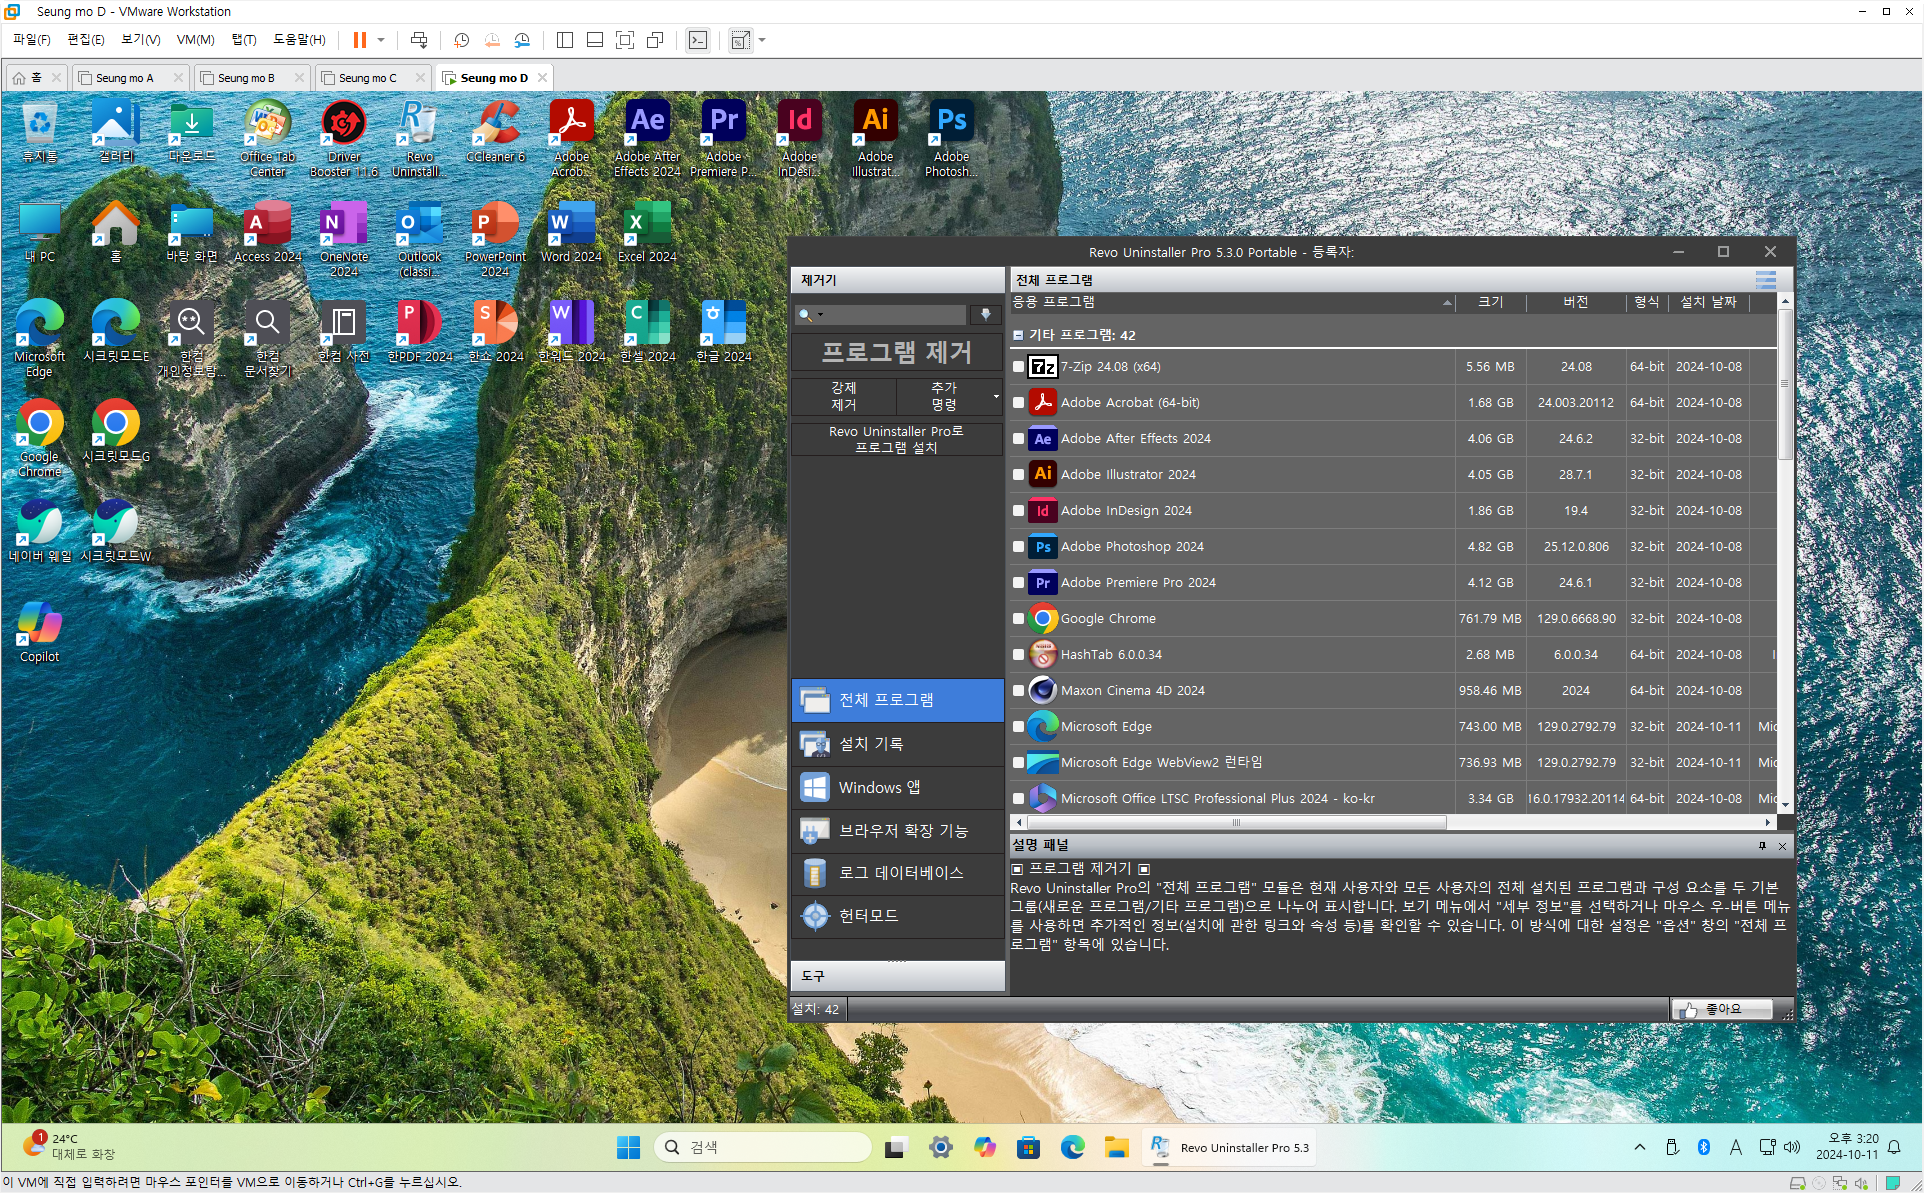Click the program search input field
1924x1193 pixels.
894,315
